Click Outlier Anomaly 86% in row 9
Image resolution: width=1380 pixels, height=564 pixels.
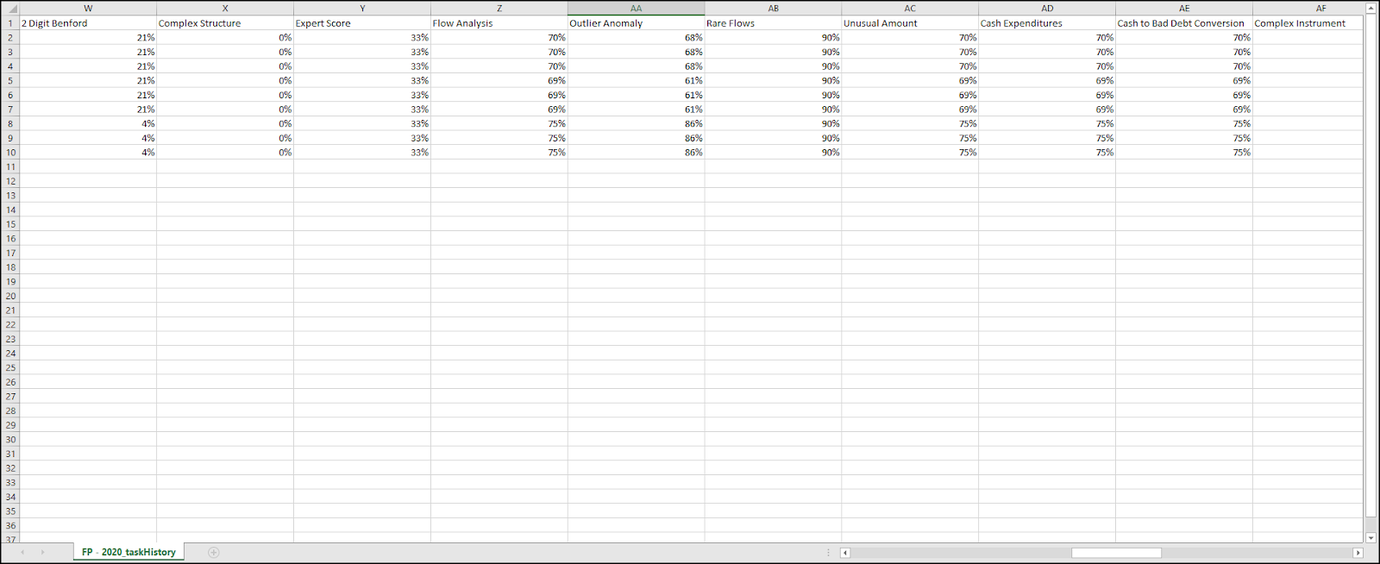click(636, 138)
